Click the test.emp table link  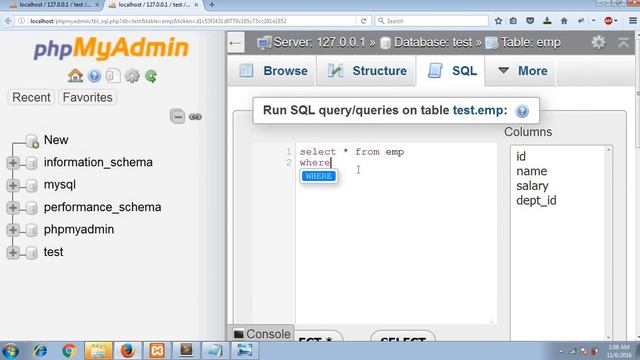pyautogui.click(x=478, y=110)
